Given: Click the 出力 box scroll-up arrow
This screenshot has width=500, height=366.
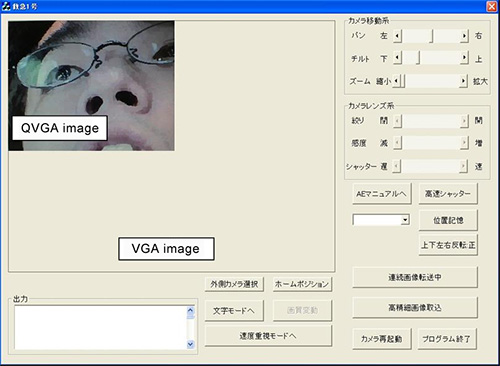Looking at the screenshot, I should point(190,311).
